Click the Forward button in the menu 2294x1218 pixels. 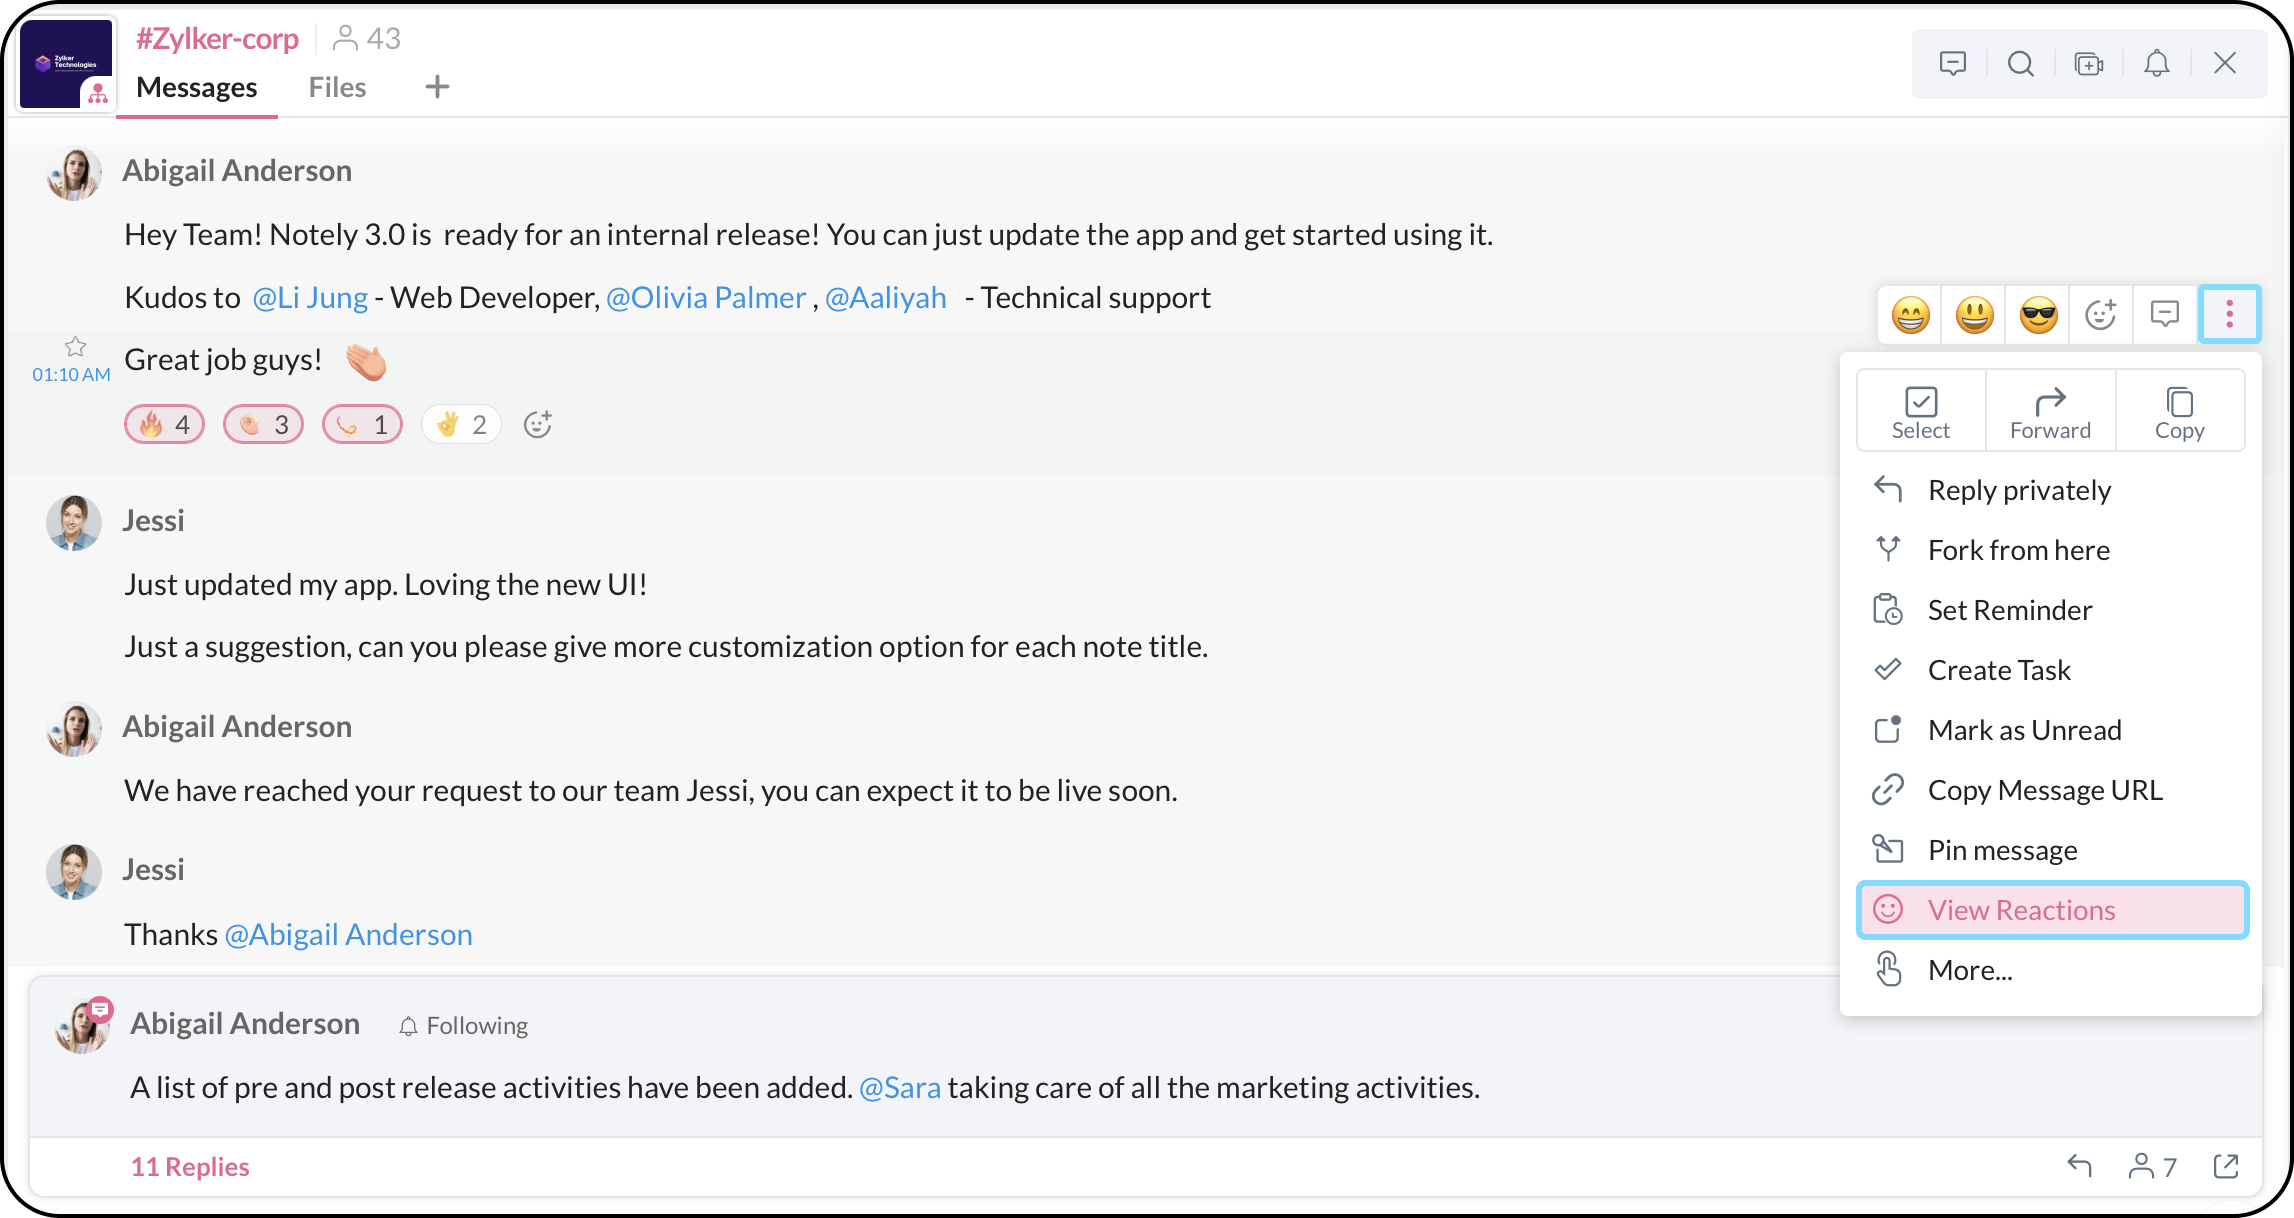tap(2050, 412)
